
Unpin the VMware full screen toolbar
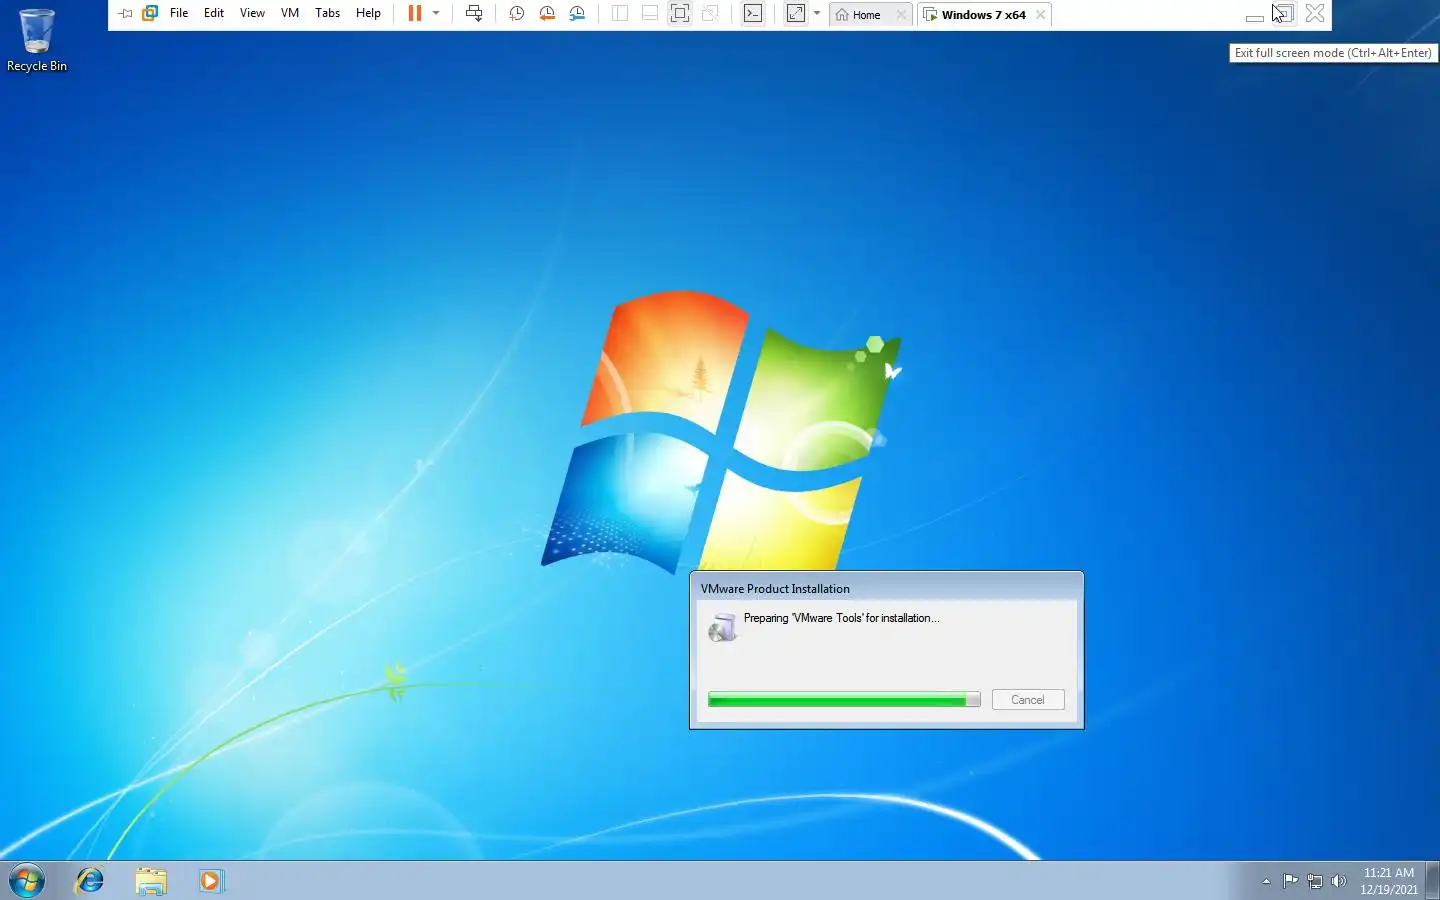[125, 14]
